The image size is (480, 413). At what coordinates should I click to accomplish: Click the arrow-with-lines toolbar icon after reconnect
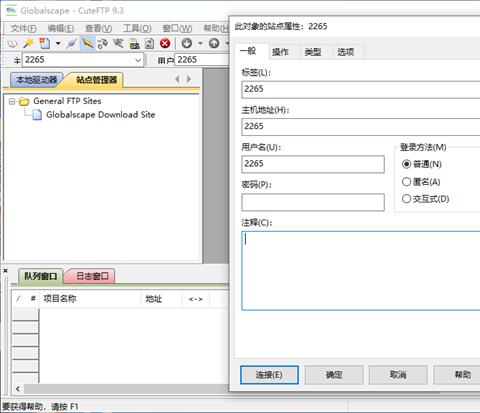[118, 43]
